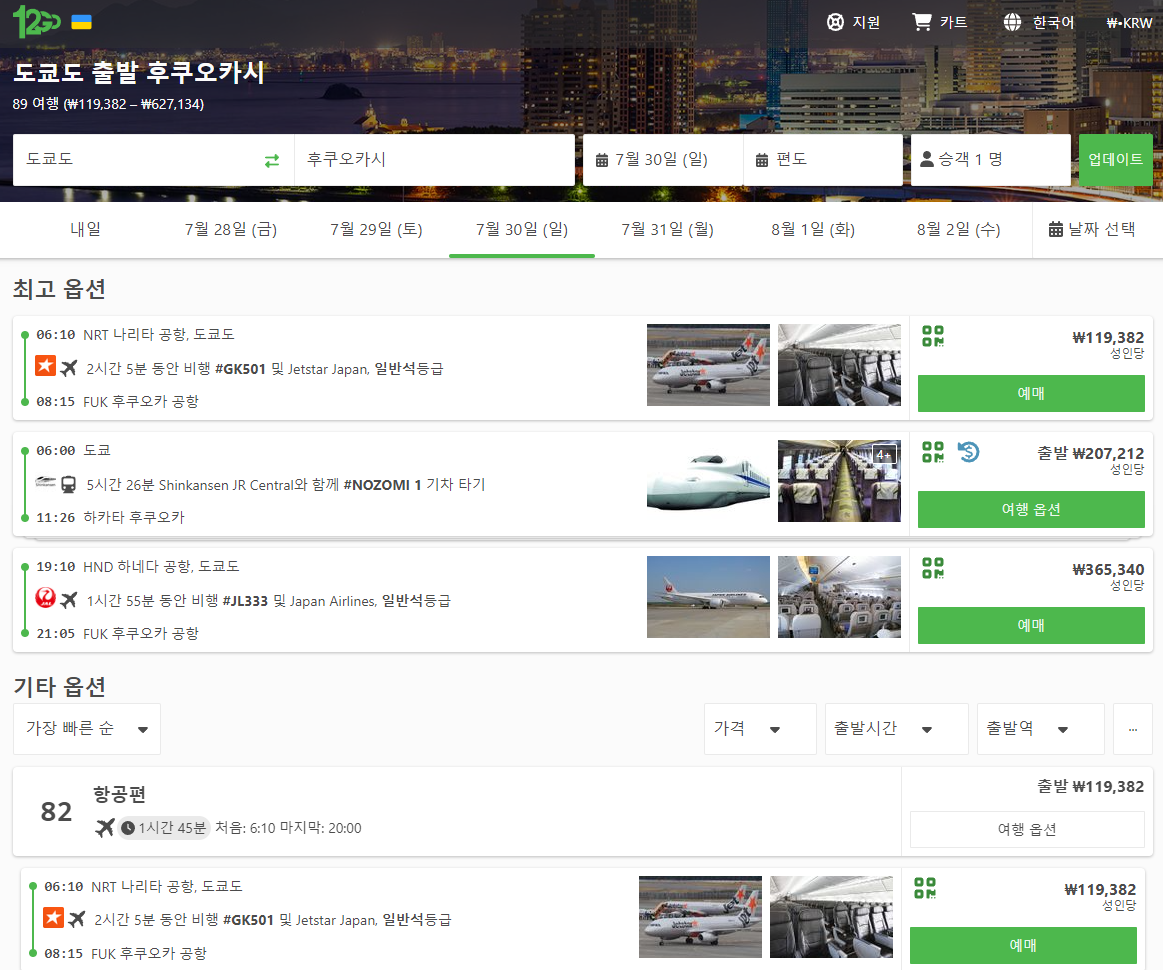Image resolution: width=1163 pixels, height=970 pixels.
Task: Click airplane icon in 항공편 group
Action: pos(105,828)
